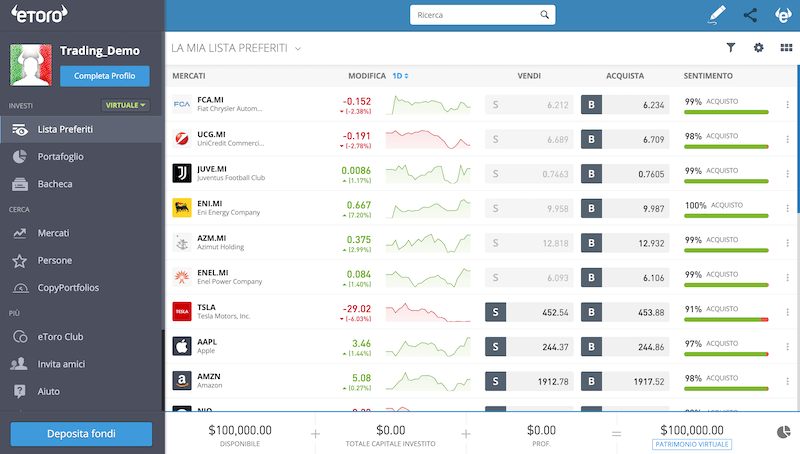Click the search magnifier icon

pyautogui.click(x=544, y=15)
